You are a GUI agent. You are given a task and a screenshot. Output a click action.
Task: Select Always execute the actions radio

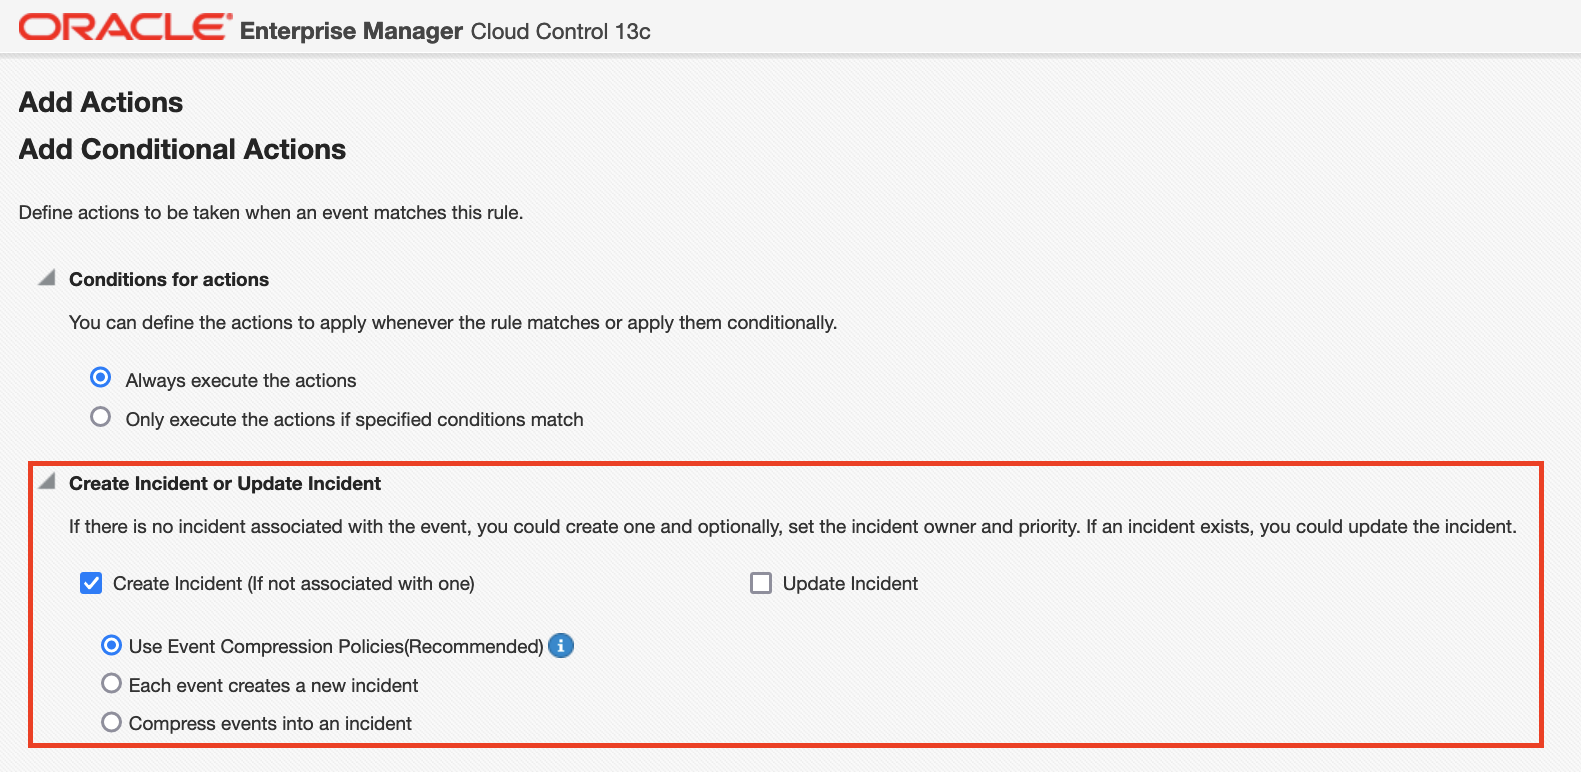pos(101,378)
